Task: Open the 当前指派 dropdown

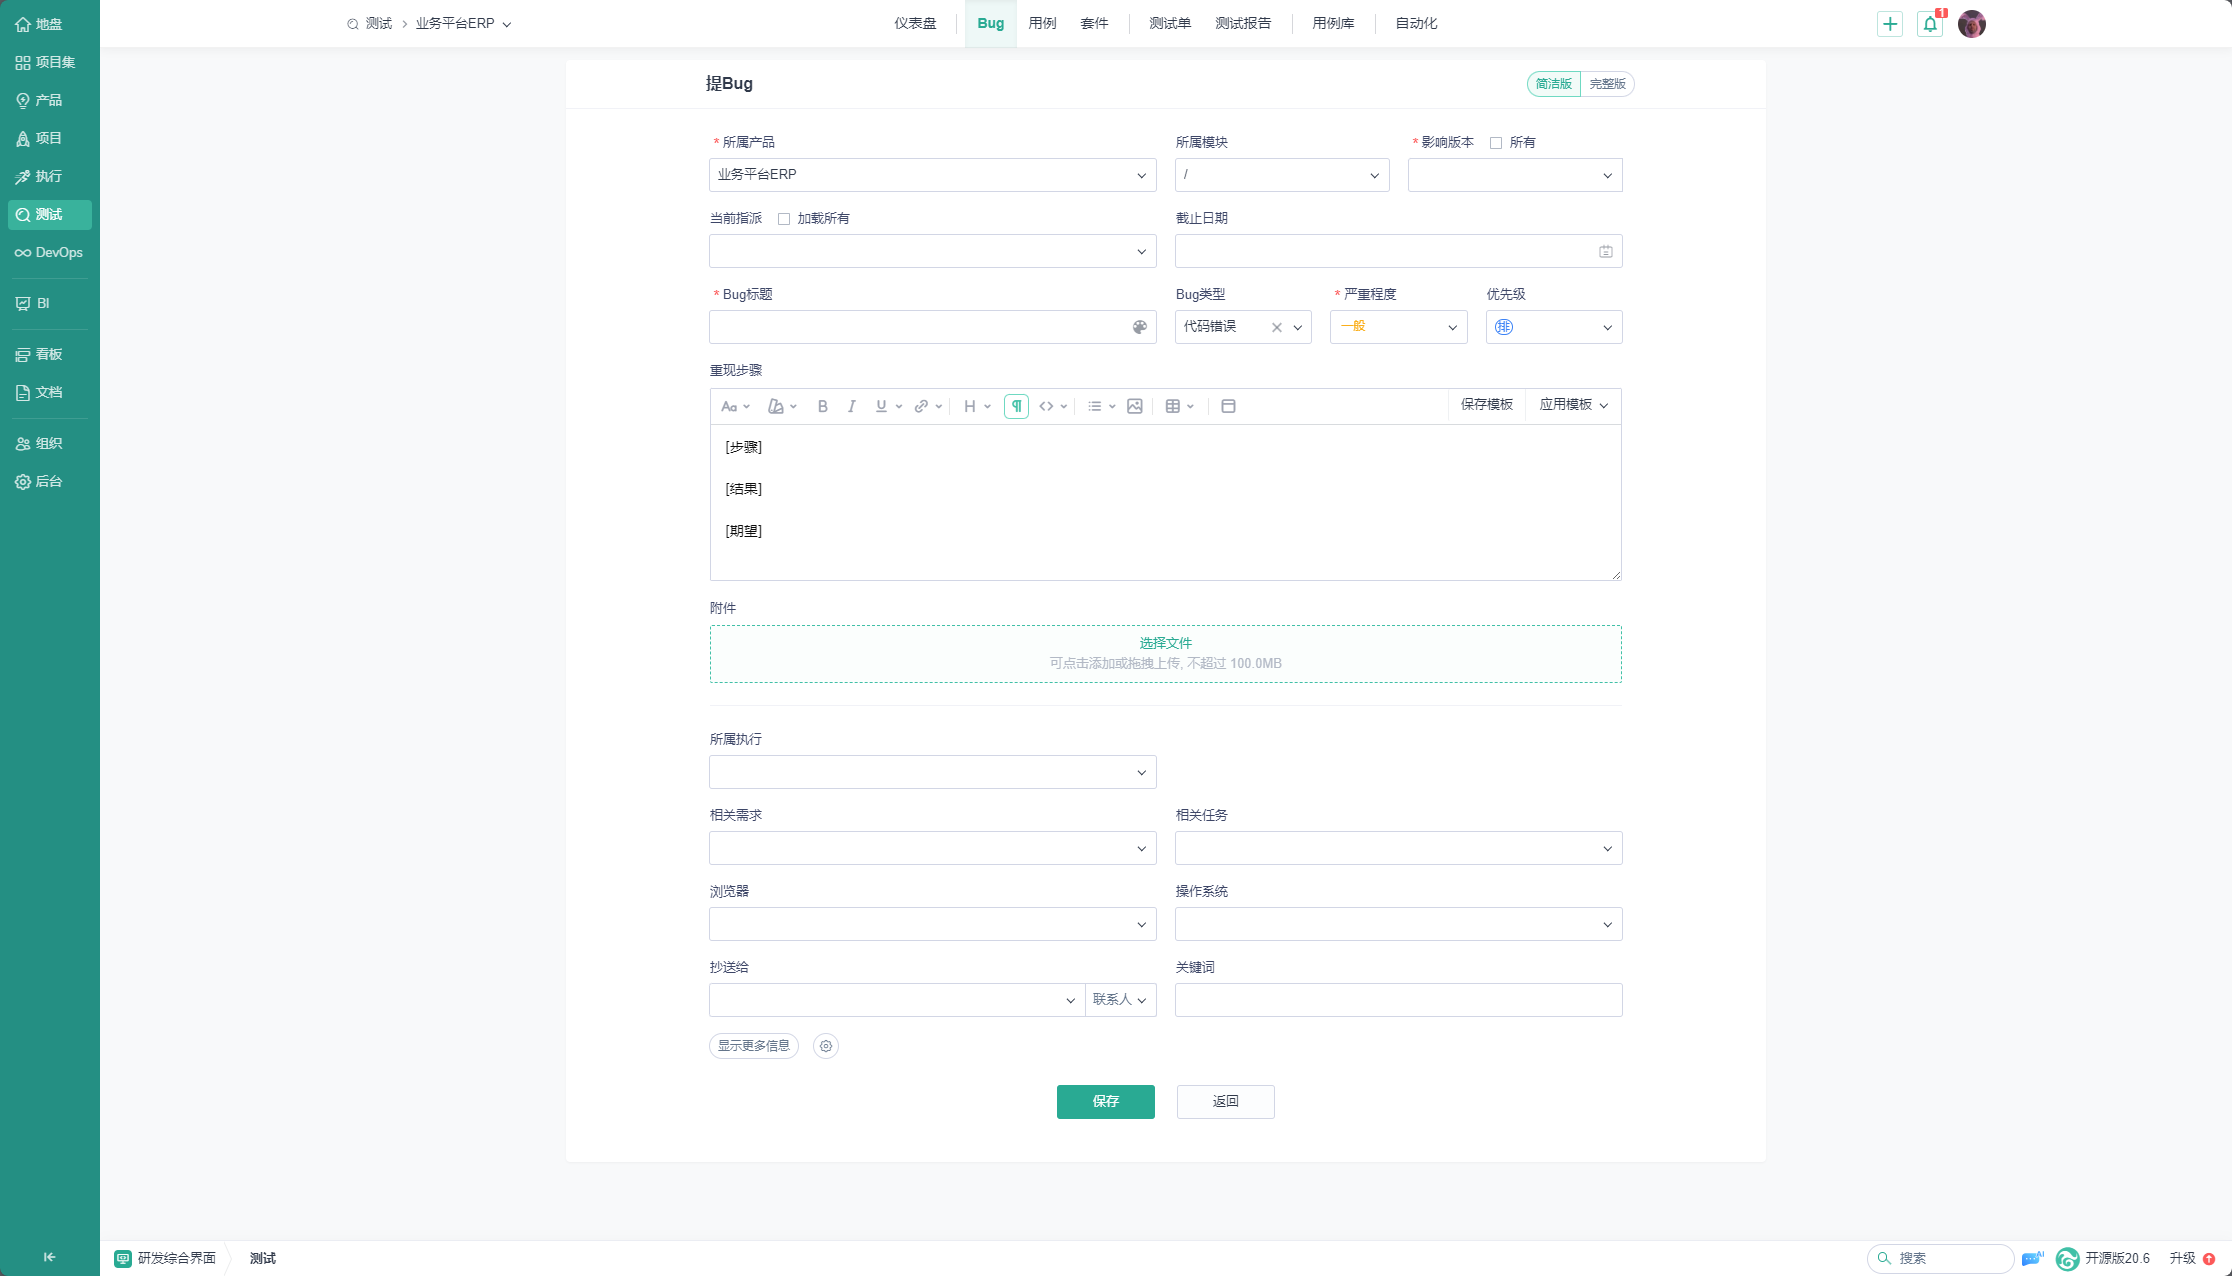Action: pos(932,251)
